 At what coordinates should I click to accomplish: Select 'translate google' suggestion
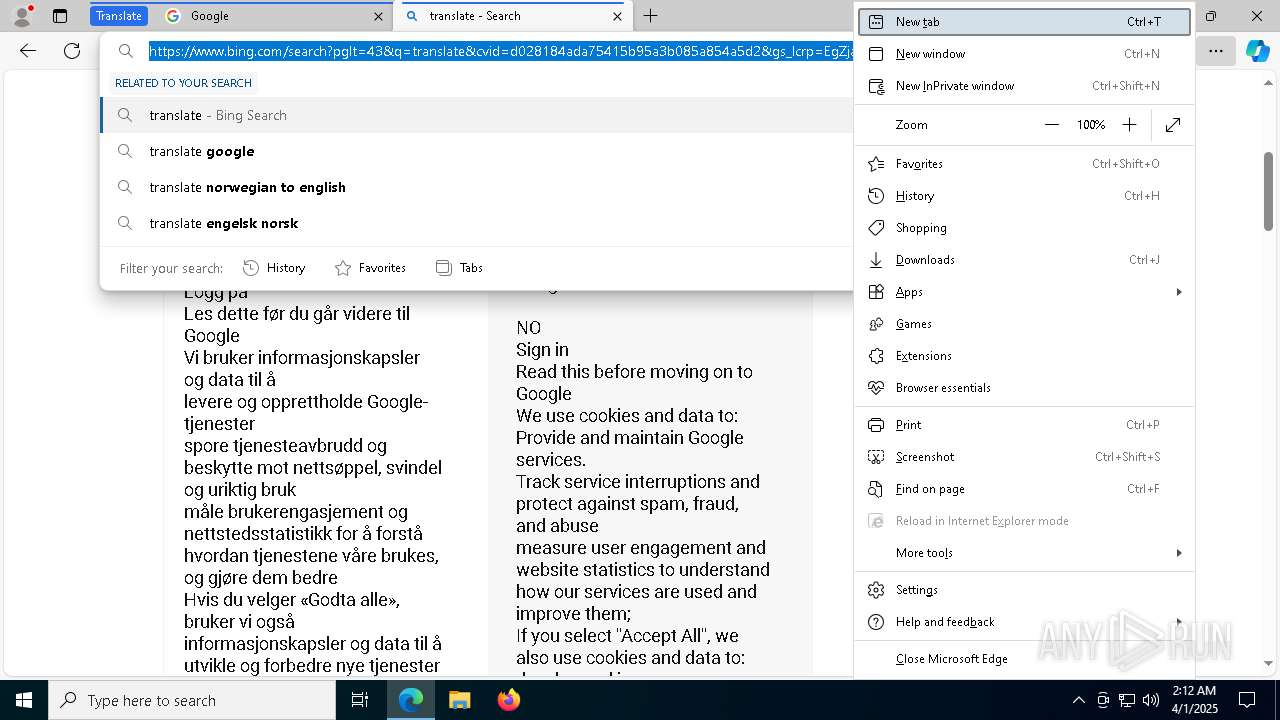click(x=477, y=151)
